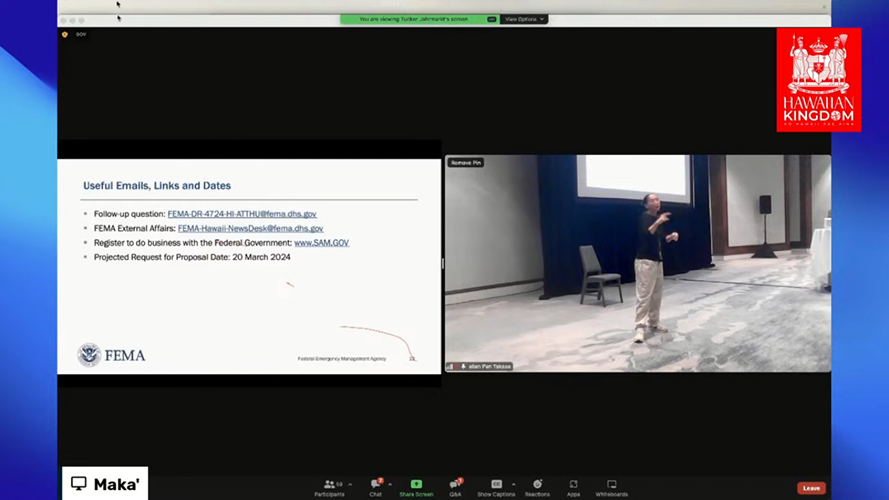889x500 pixels.
Task: Click the encryption shield icon
Action: point(66,34)
